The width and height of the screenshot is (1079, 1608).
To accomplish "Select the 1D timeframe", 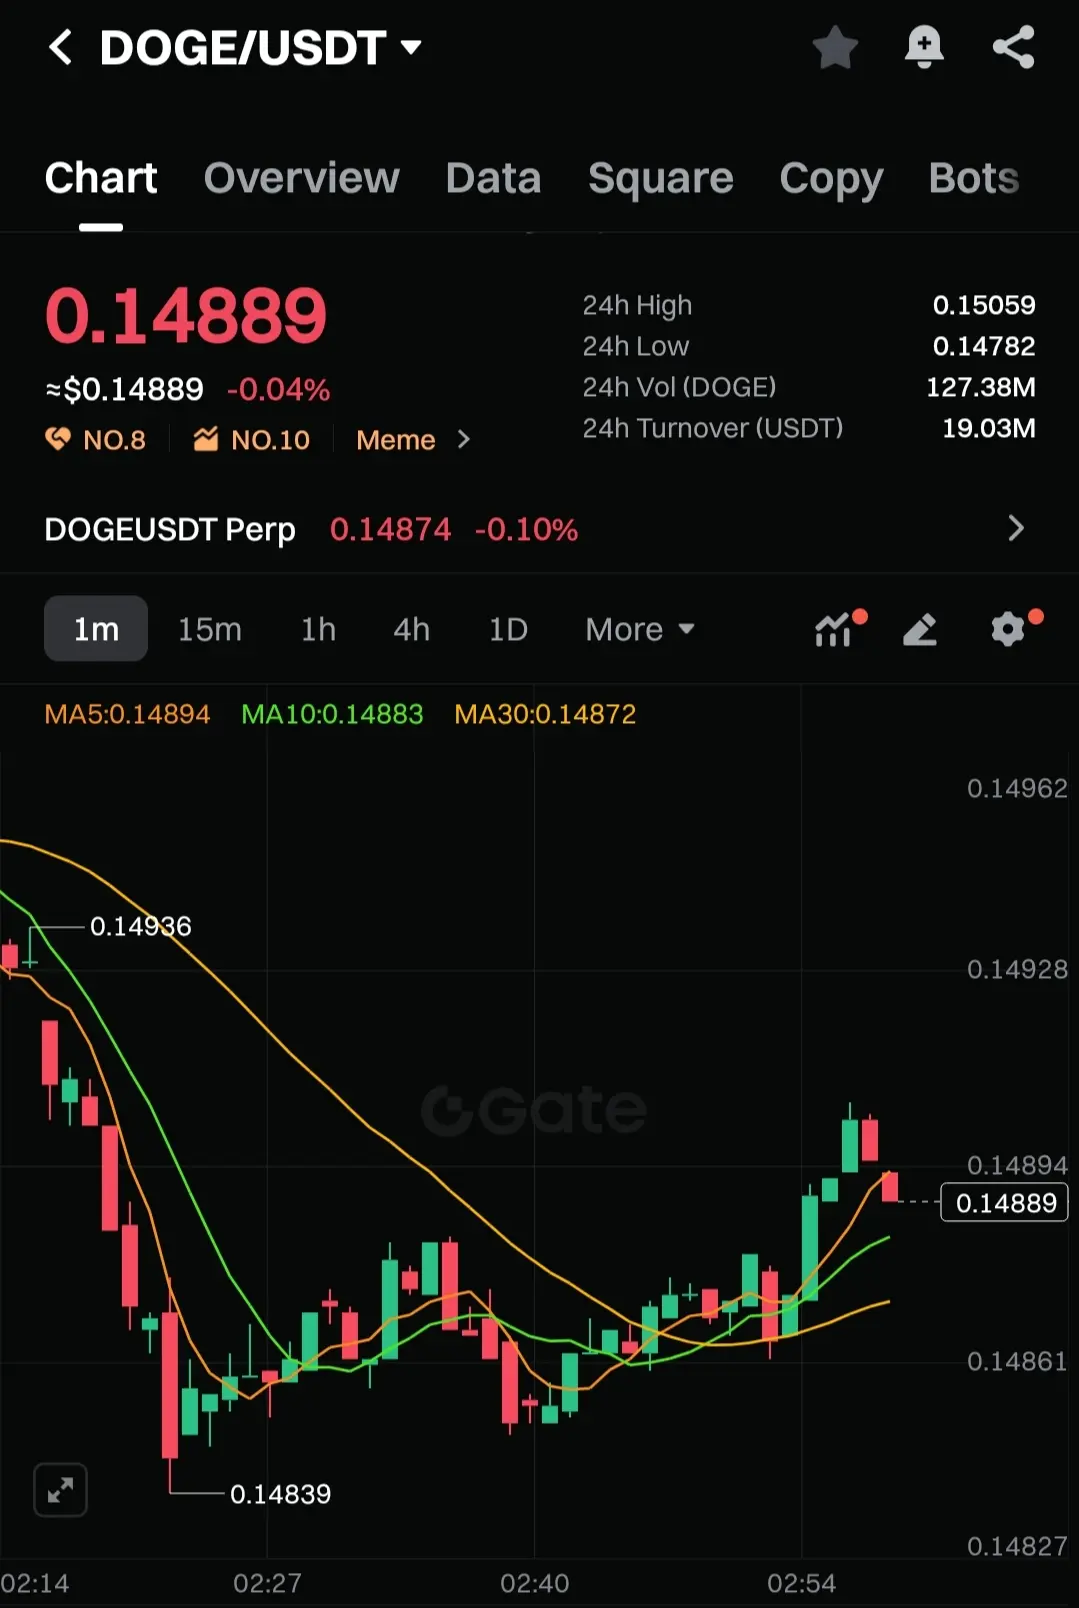I will click(508, 629).
